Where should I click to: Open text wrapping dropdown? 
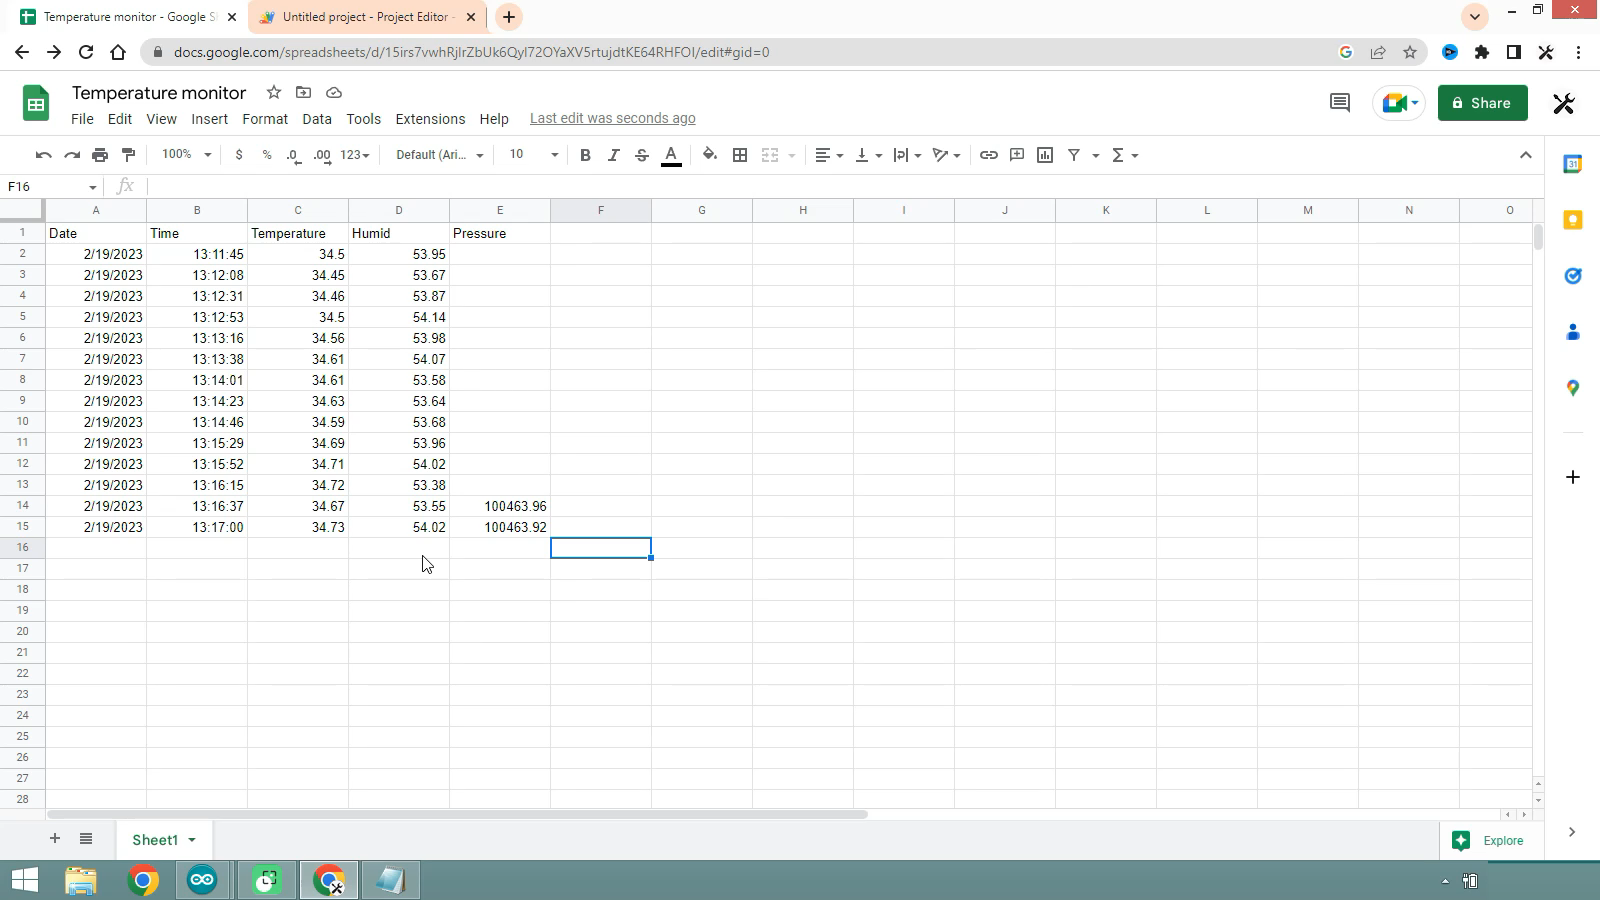tap(907, 155)
